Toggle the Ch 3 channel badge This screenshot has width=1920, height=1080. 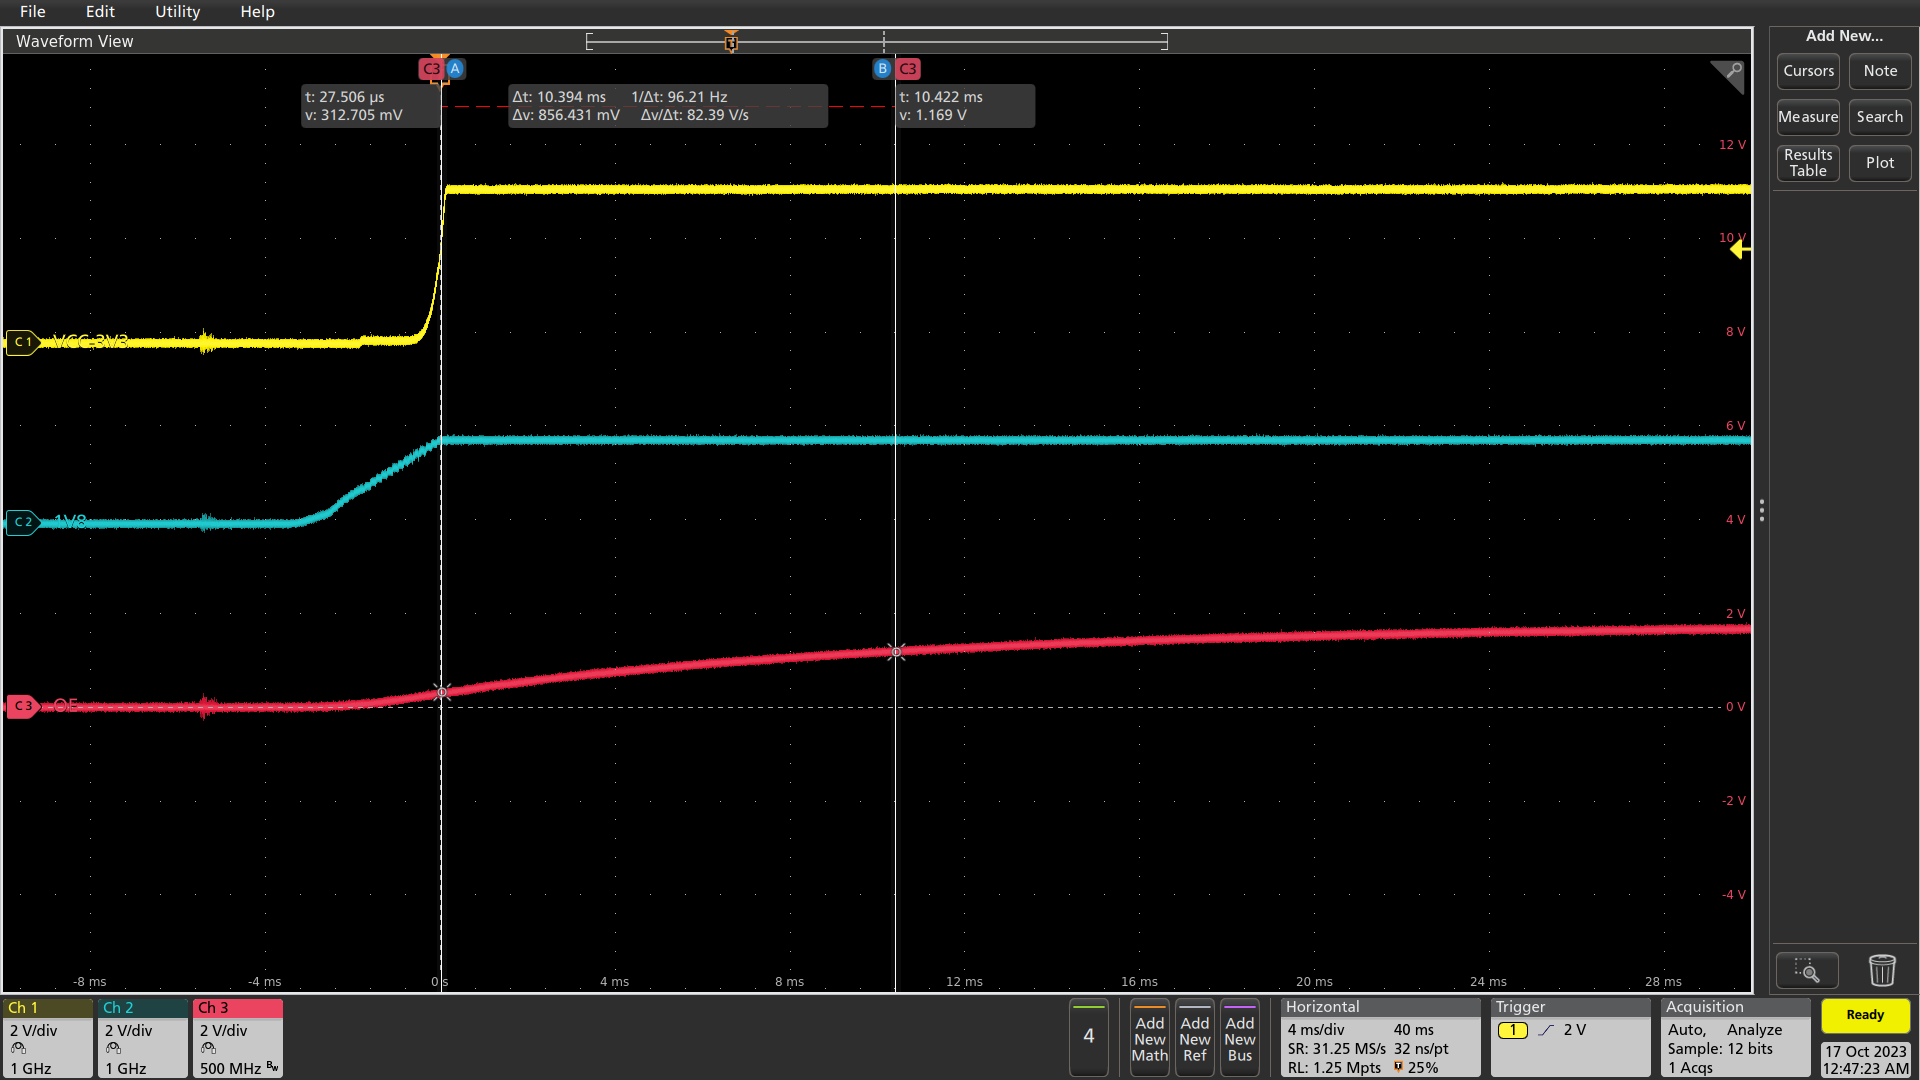[238, 1037]
